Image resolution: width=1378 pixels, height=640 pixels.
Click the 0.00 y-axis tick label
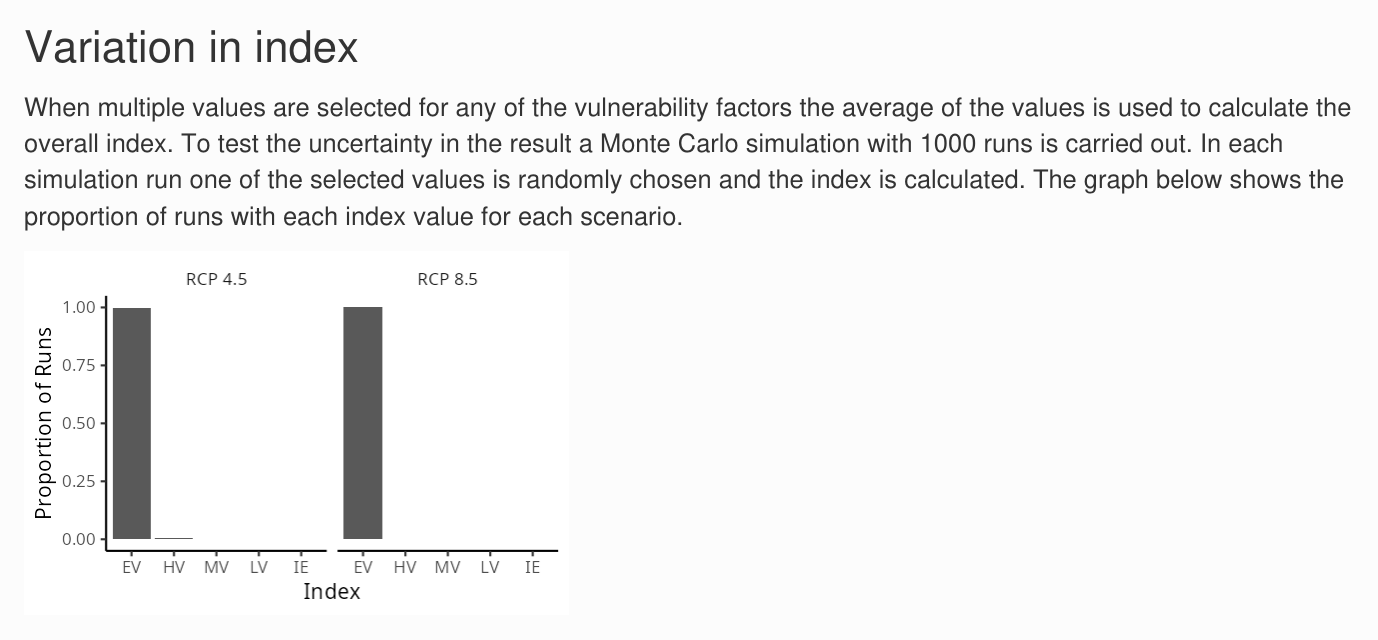pos(79,539)
